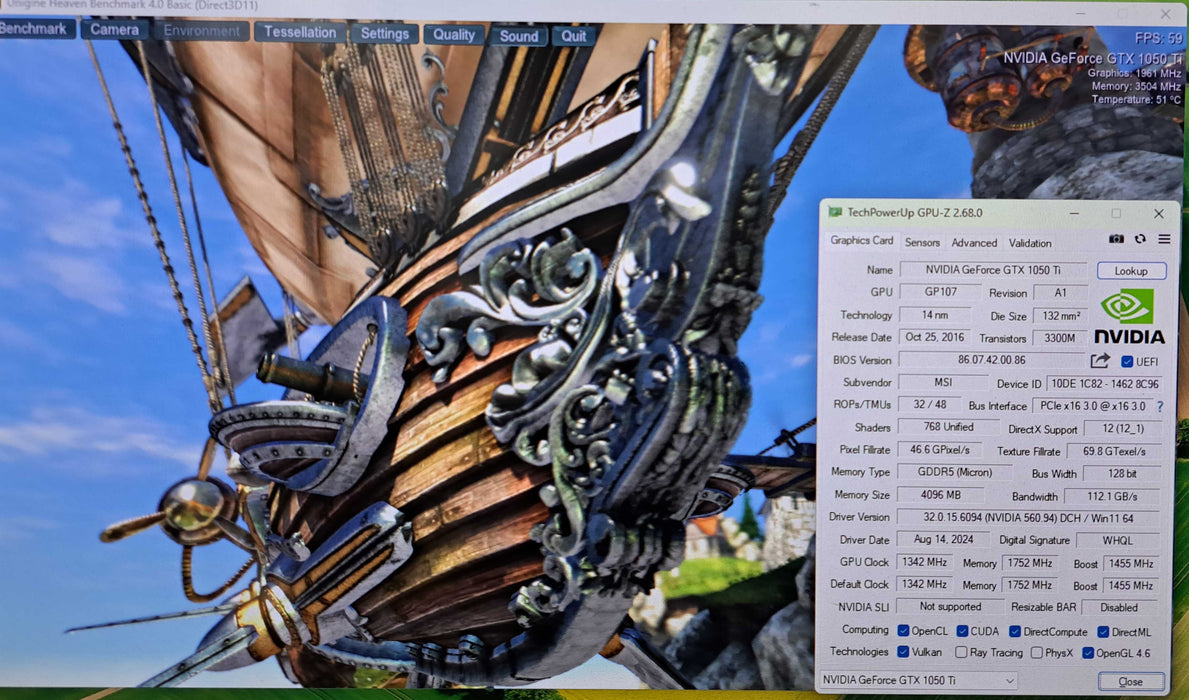This screenshot has height=700, width=1189.
Task: Take a GPU-Z screenshot with camera icon
Action: click(x=1116, y=240)
